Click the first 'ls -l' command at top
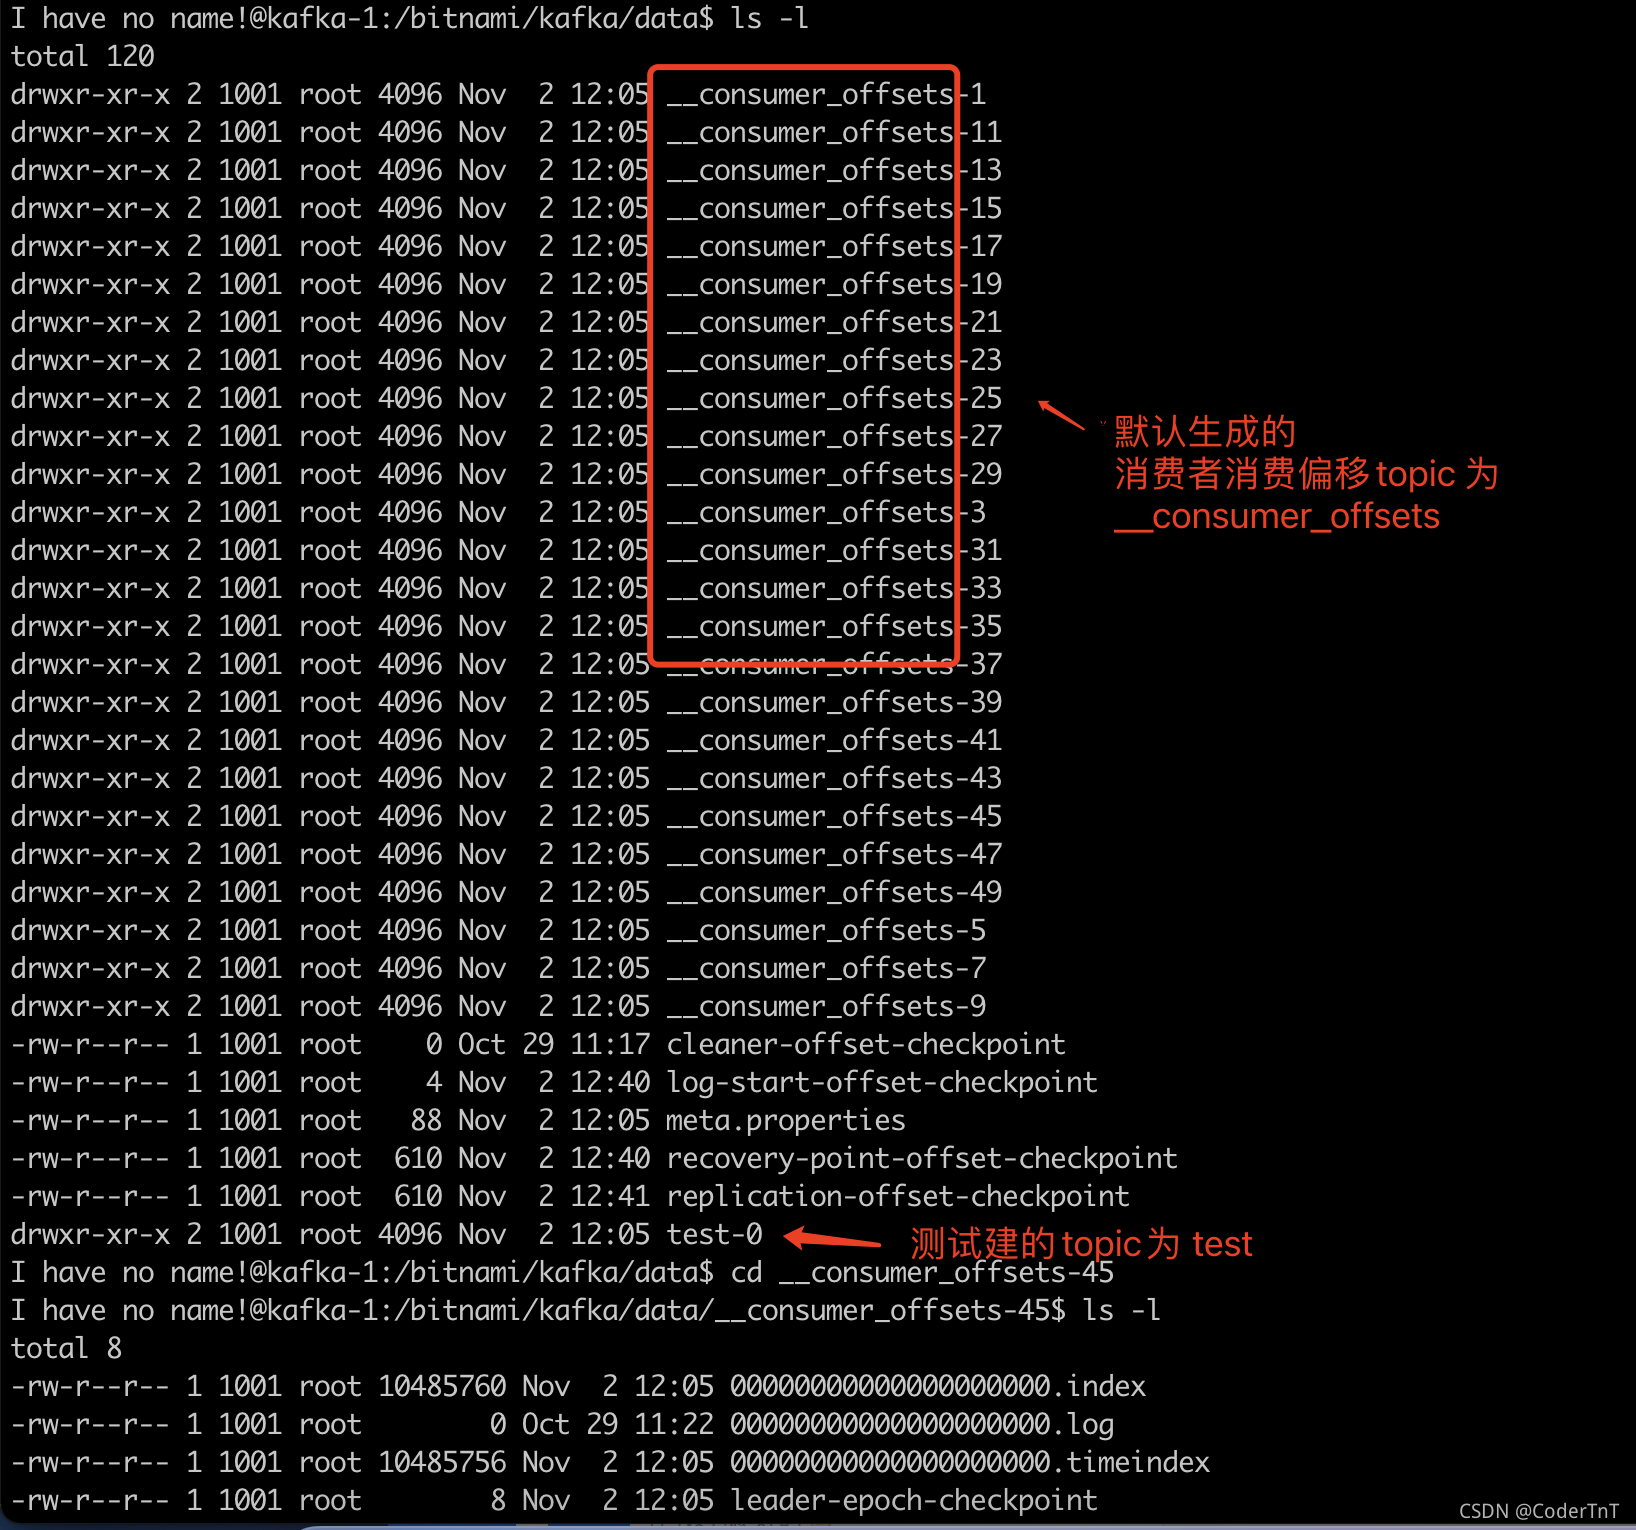Image resolution: width=1636 pixels, height=1530 pixels. pyautogui.click(x=770, y=18)
